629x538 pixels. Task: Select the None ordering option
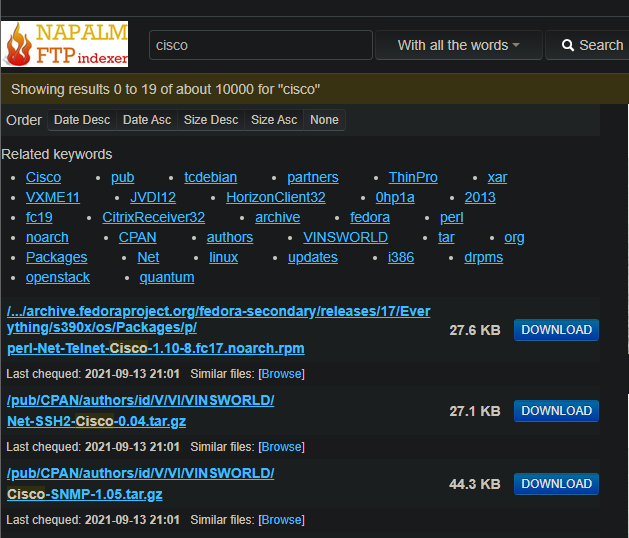click(x=324, y=120)
